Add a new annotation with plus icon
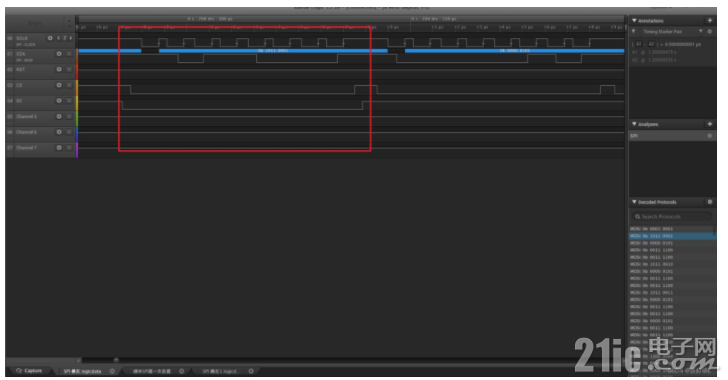The image size is (728, 380). click(709, 20)
